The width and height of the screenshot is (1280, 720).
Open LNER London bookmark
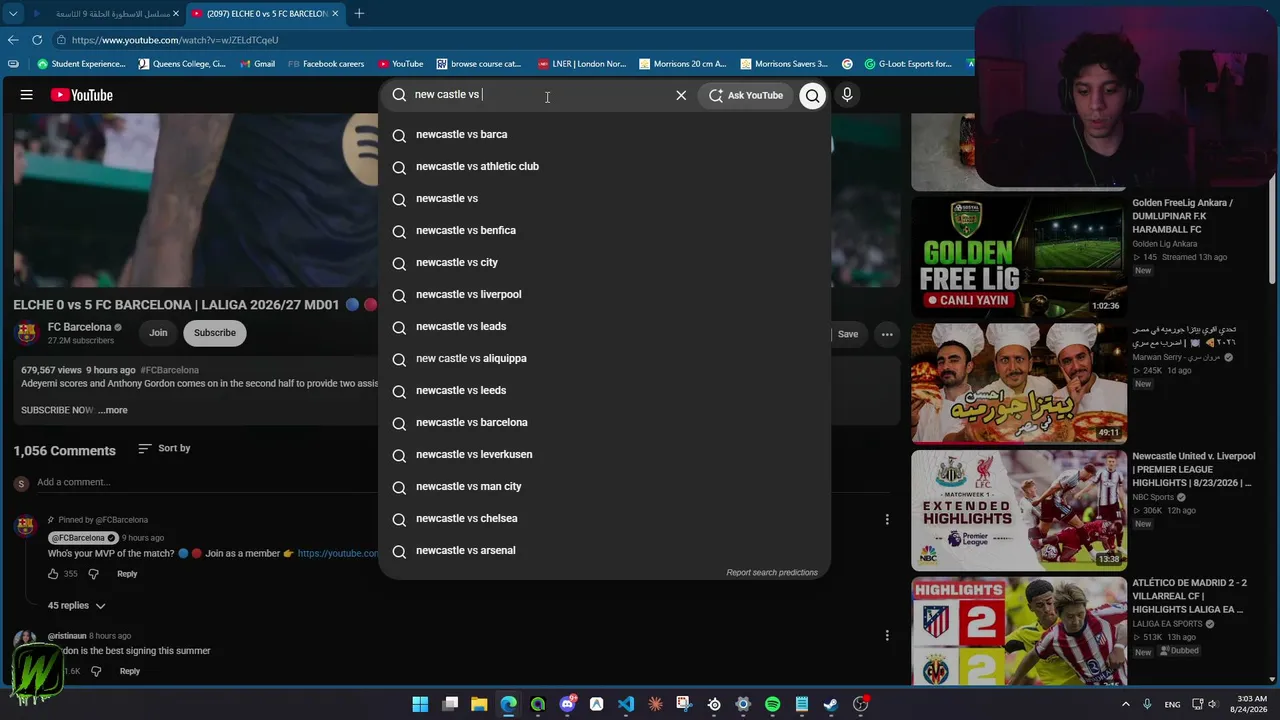click(582, 64)
